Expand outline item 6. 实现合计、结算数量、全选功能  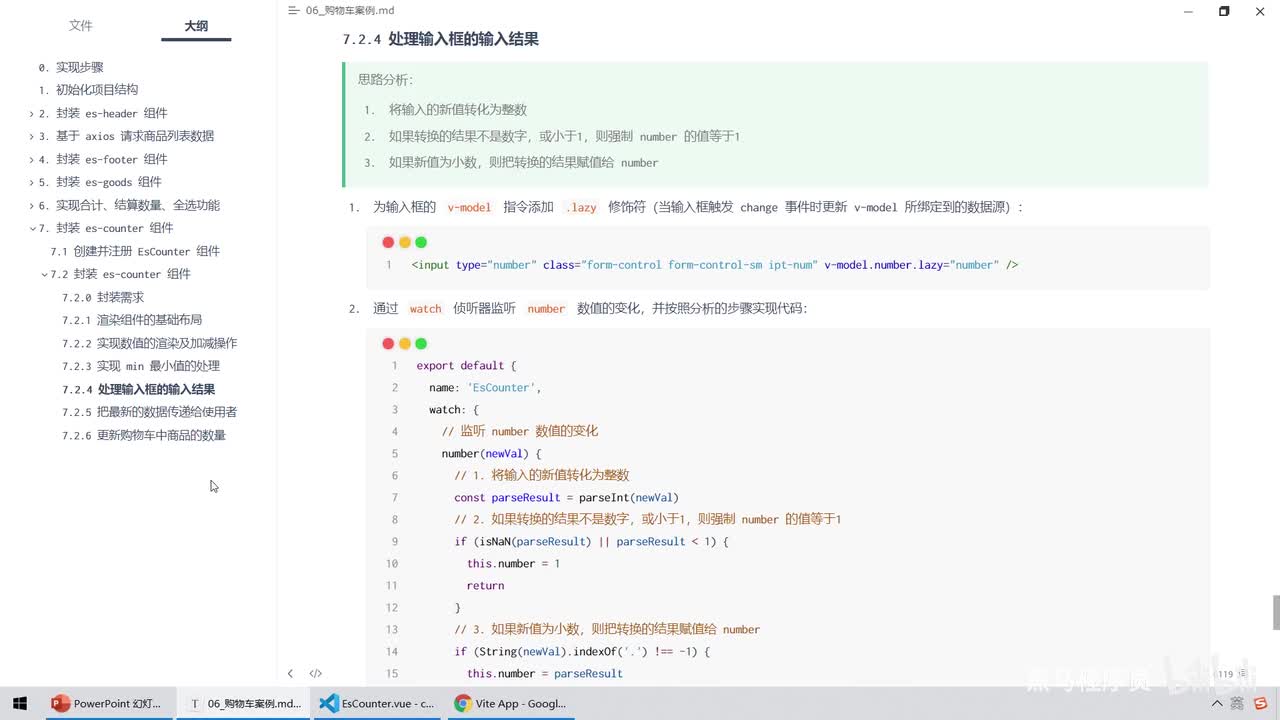coord(31,206)
